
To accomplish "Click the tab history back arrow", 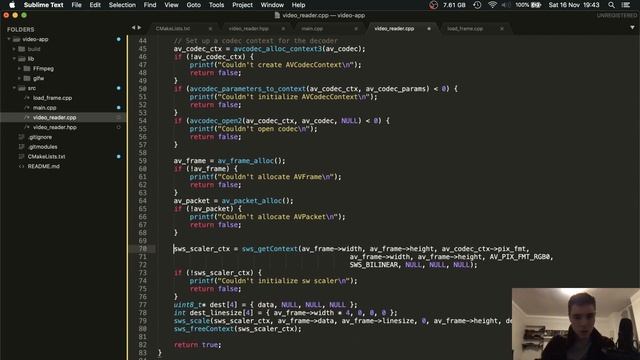I will coord(133,28).
